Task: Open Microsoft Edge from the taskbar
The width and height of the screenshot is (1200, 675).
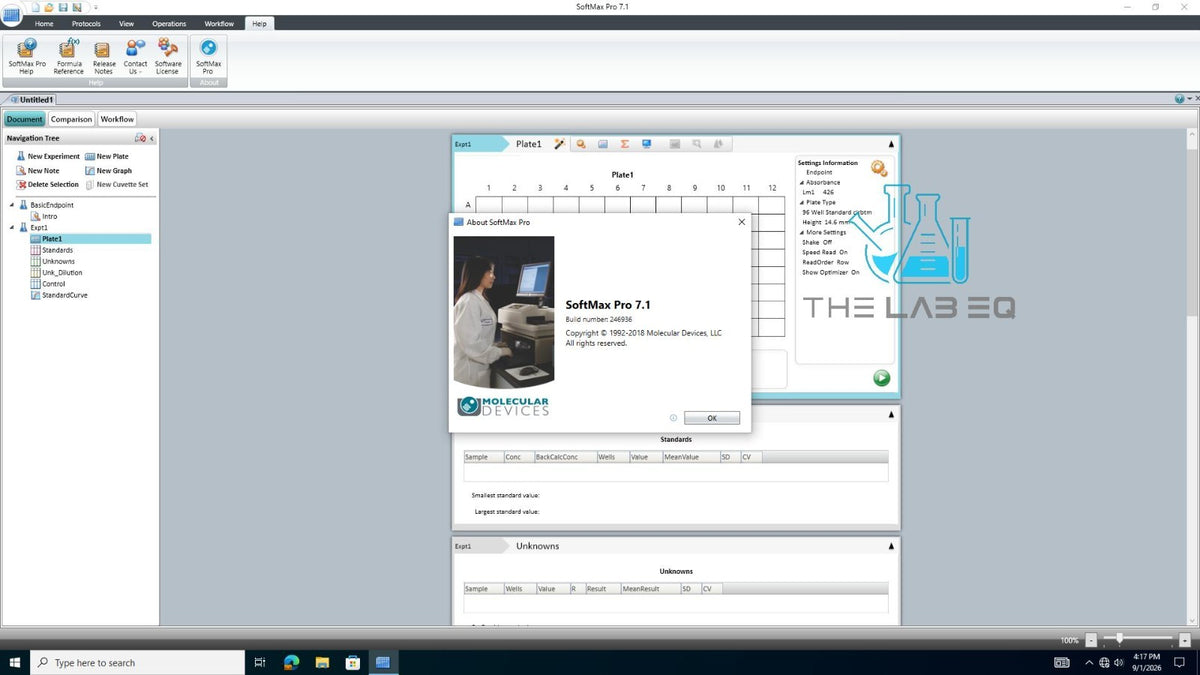Action: (291, 662)
